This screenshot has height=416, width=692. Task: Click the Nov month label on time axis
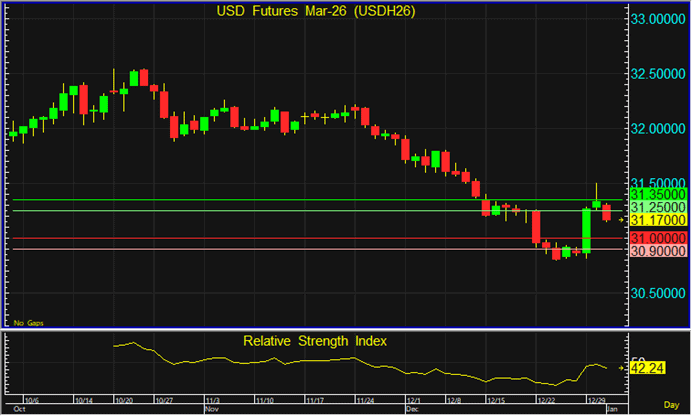212,410
